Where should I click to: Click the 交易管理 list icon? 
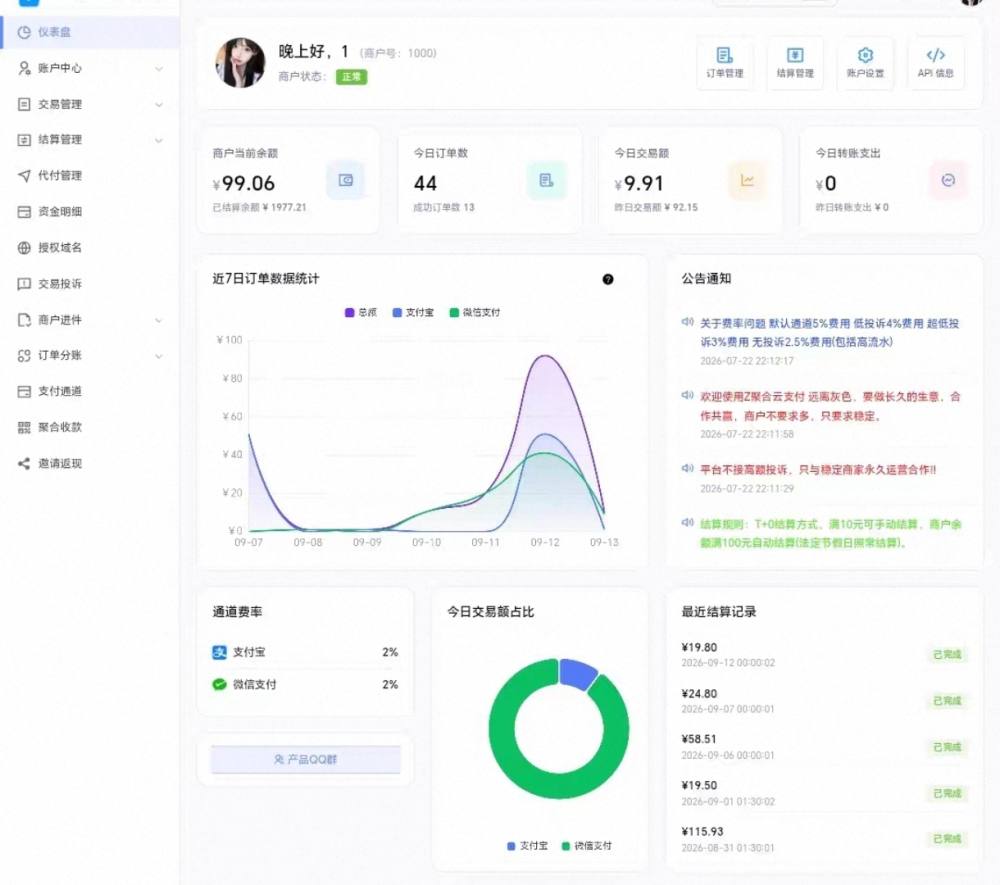tap(24, 105)
